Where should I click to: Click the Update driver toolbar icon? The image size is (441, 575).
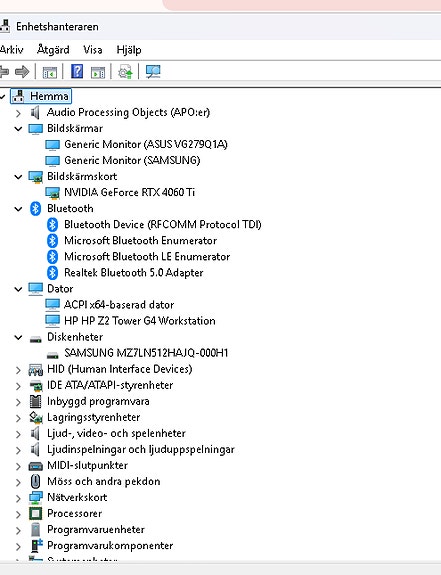125,72
